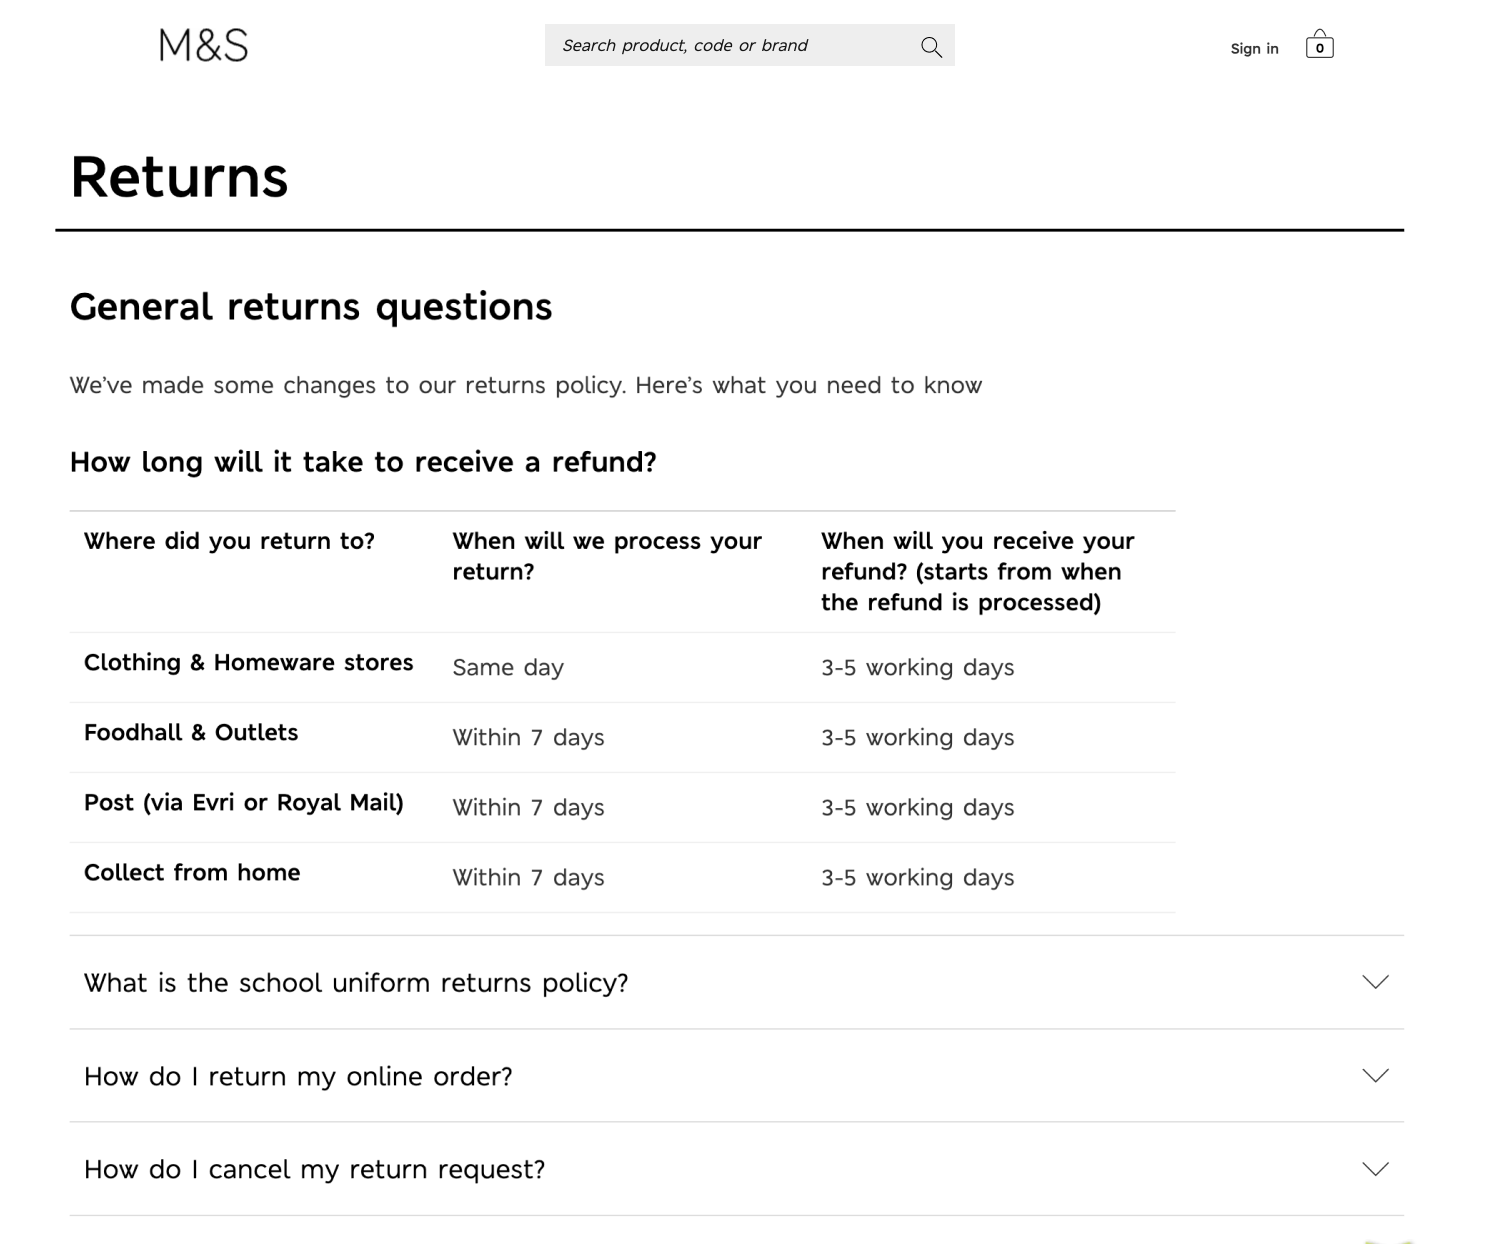
Task: Click 'Where did you return to?' column header
Action: 229,541
